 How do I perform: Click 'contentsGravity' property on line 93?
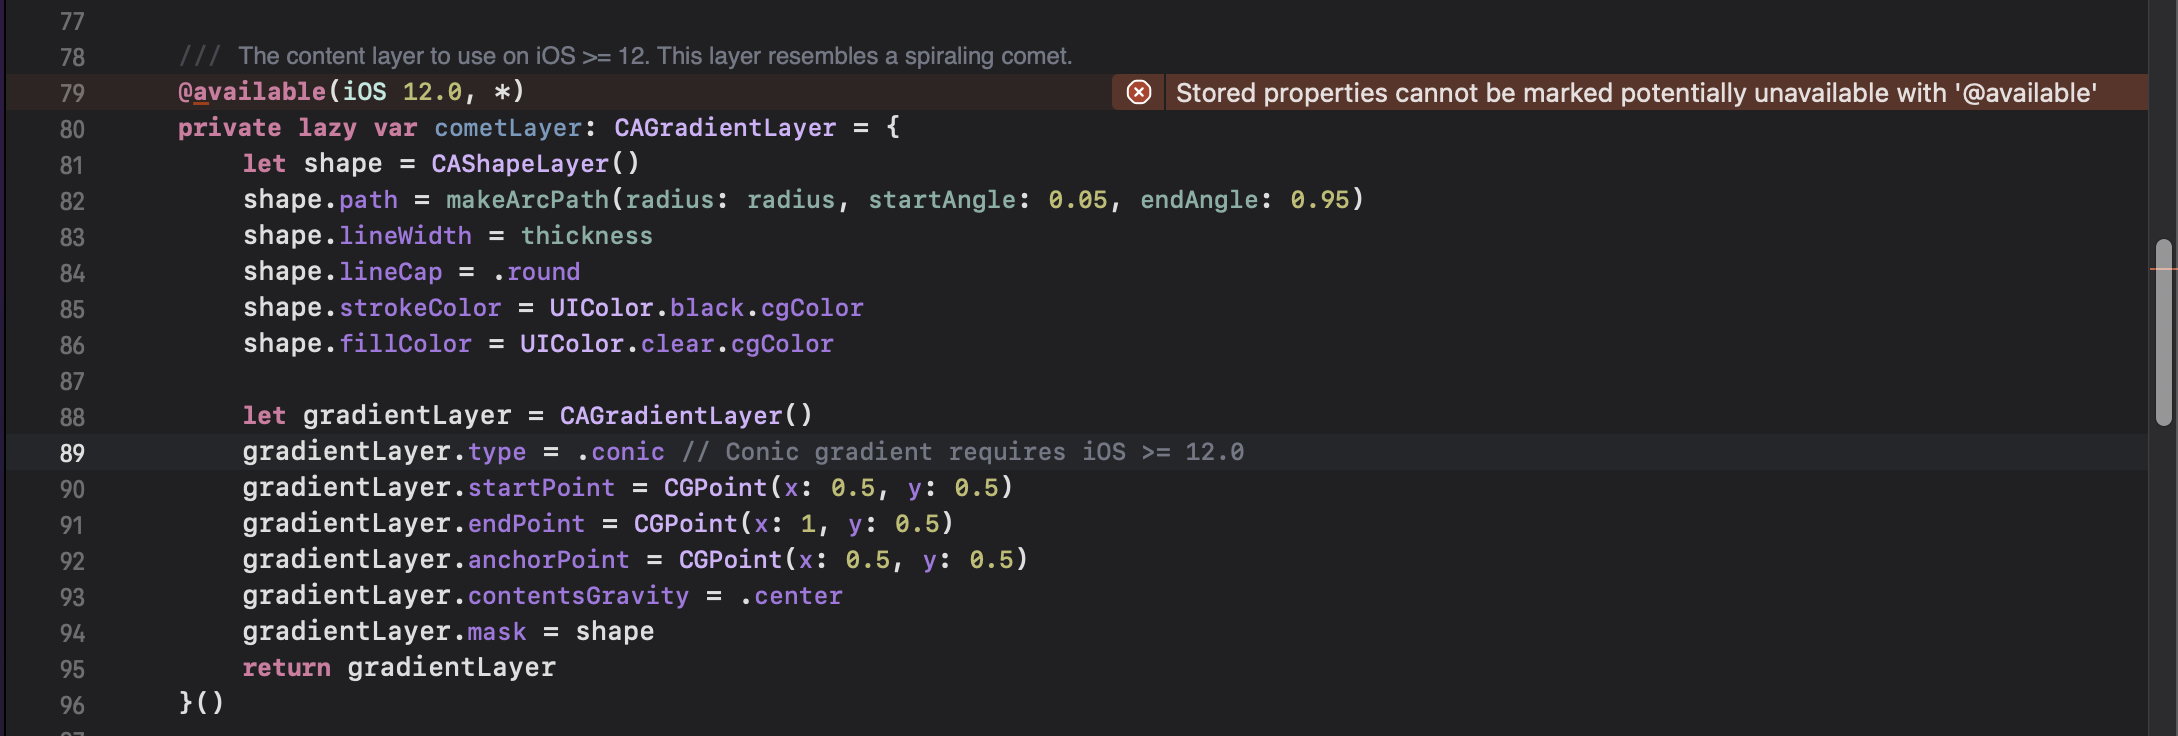click(578, 596)
